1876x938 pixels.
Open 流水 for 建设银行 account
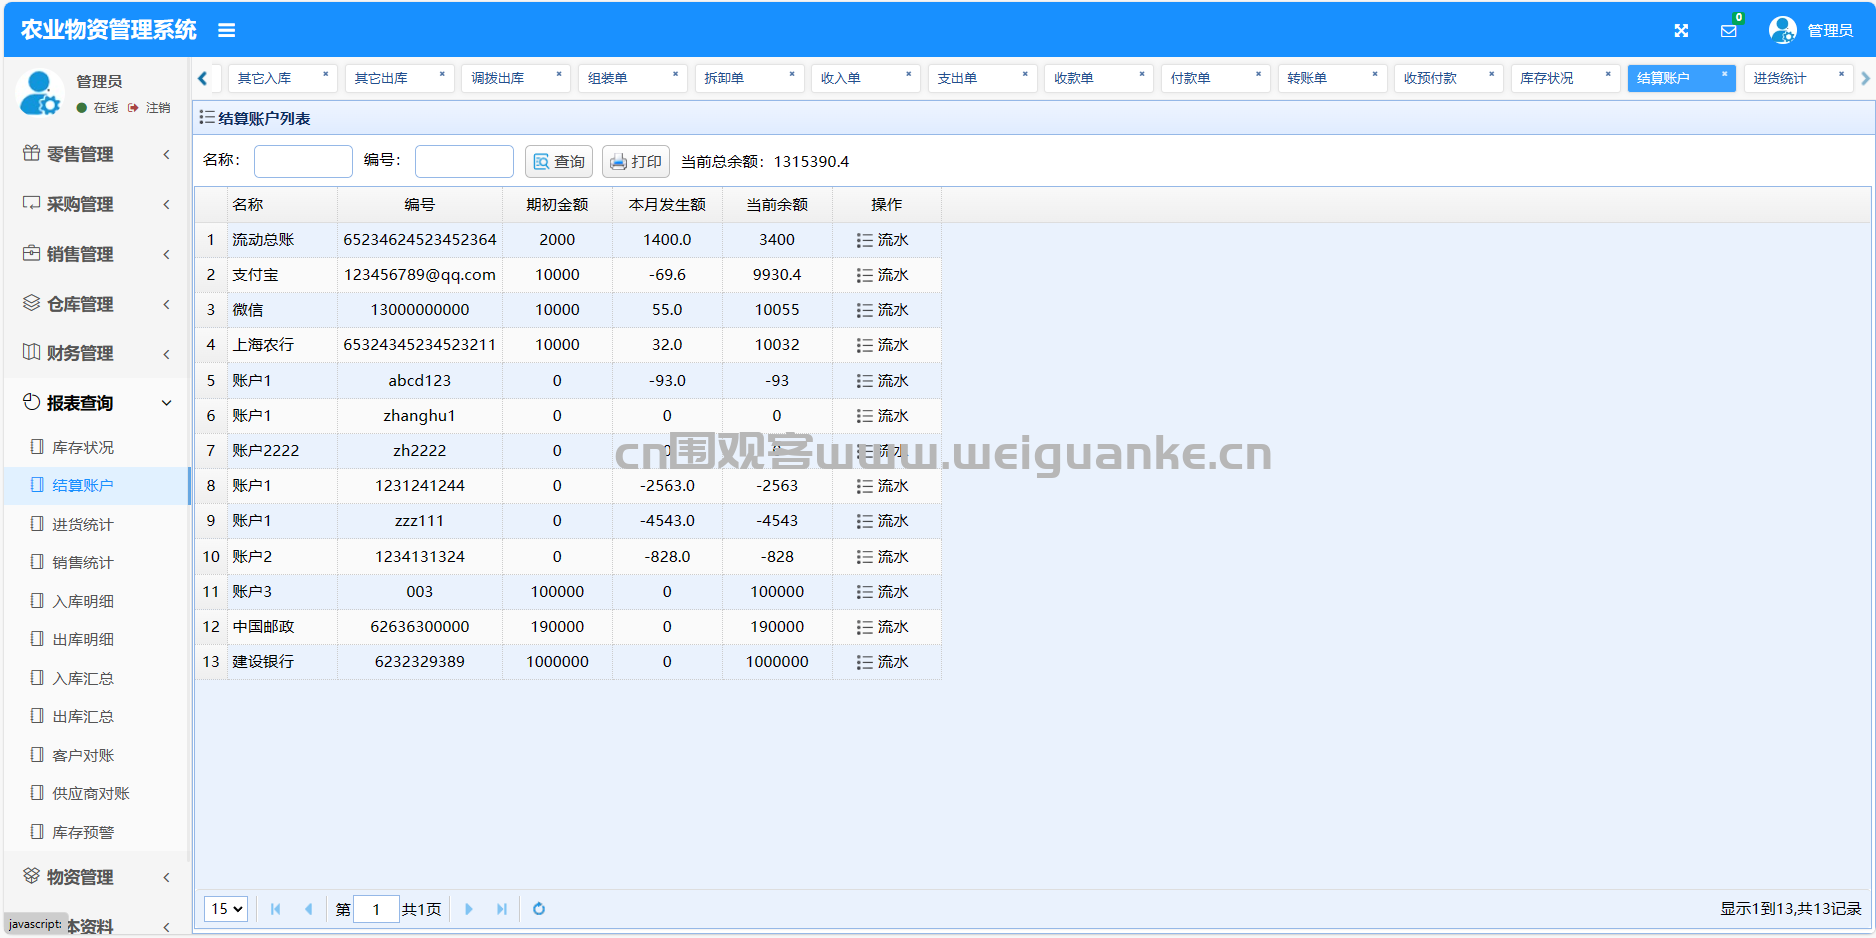[x=882, y=662]
